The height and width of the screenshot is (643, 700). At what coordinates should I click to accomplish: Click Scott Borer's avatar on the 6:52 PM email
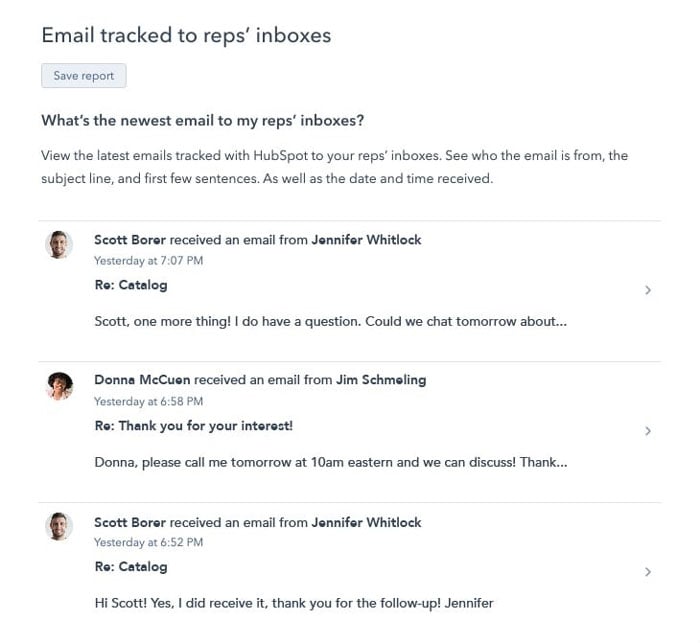point(60,526)
